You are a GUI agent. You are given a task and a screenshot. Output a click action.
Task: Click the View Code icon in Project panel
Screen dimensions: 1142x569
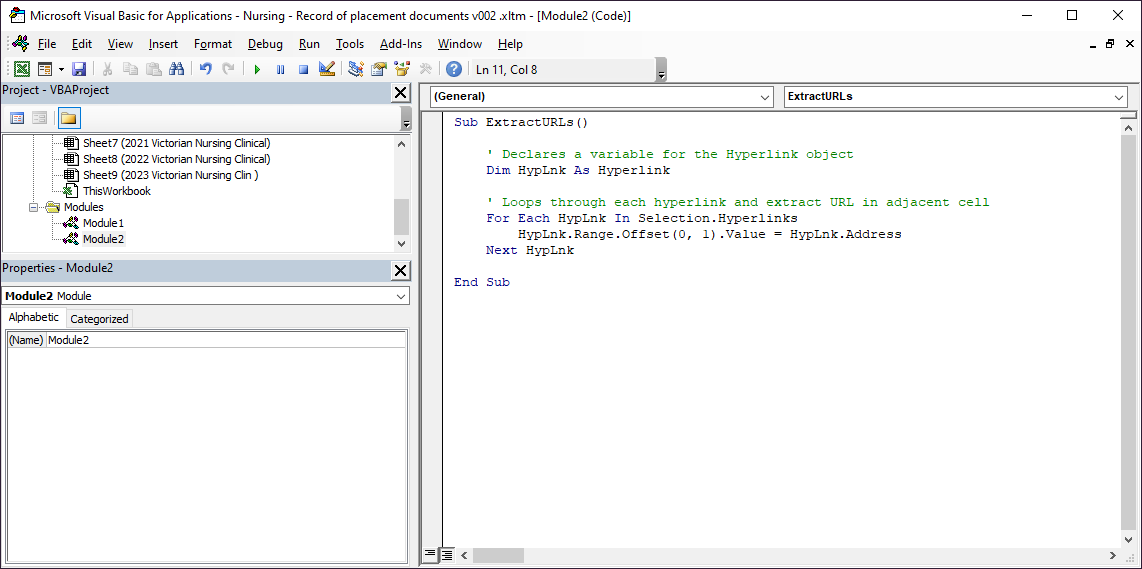17,118
